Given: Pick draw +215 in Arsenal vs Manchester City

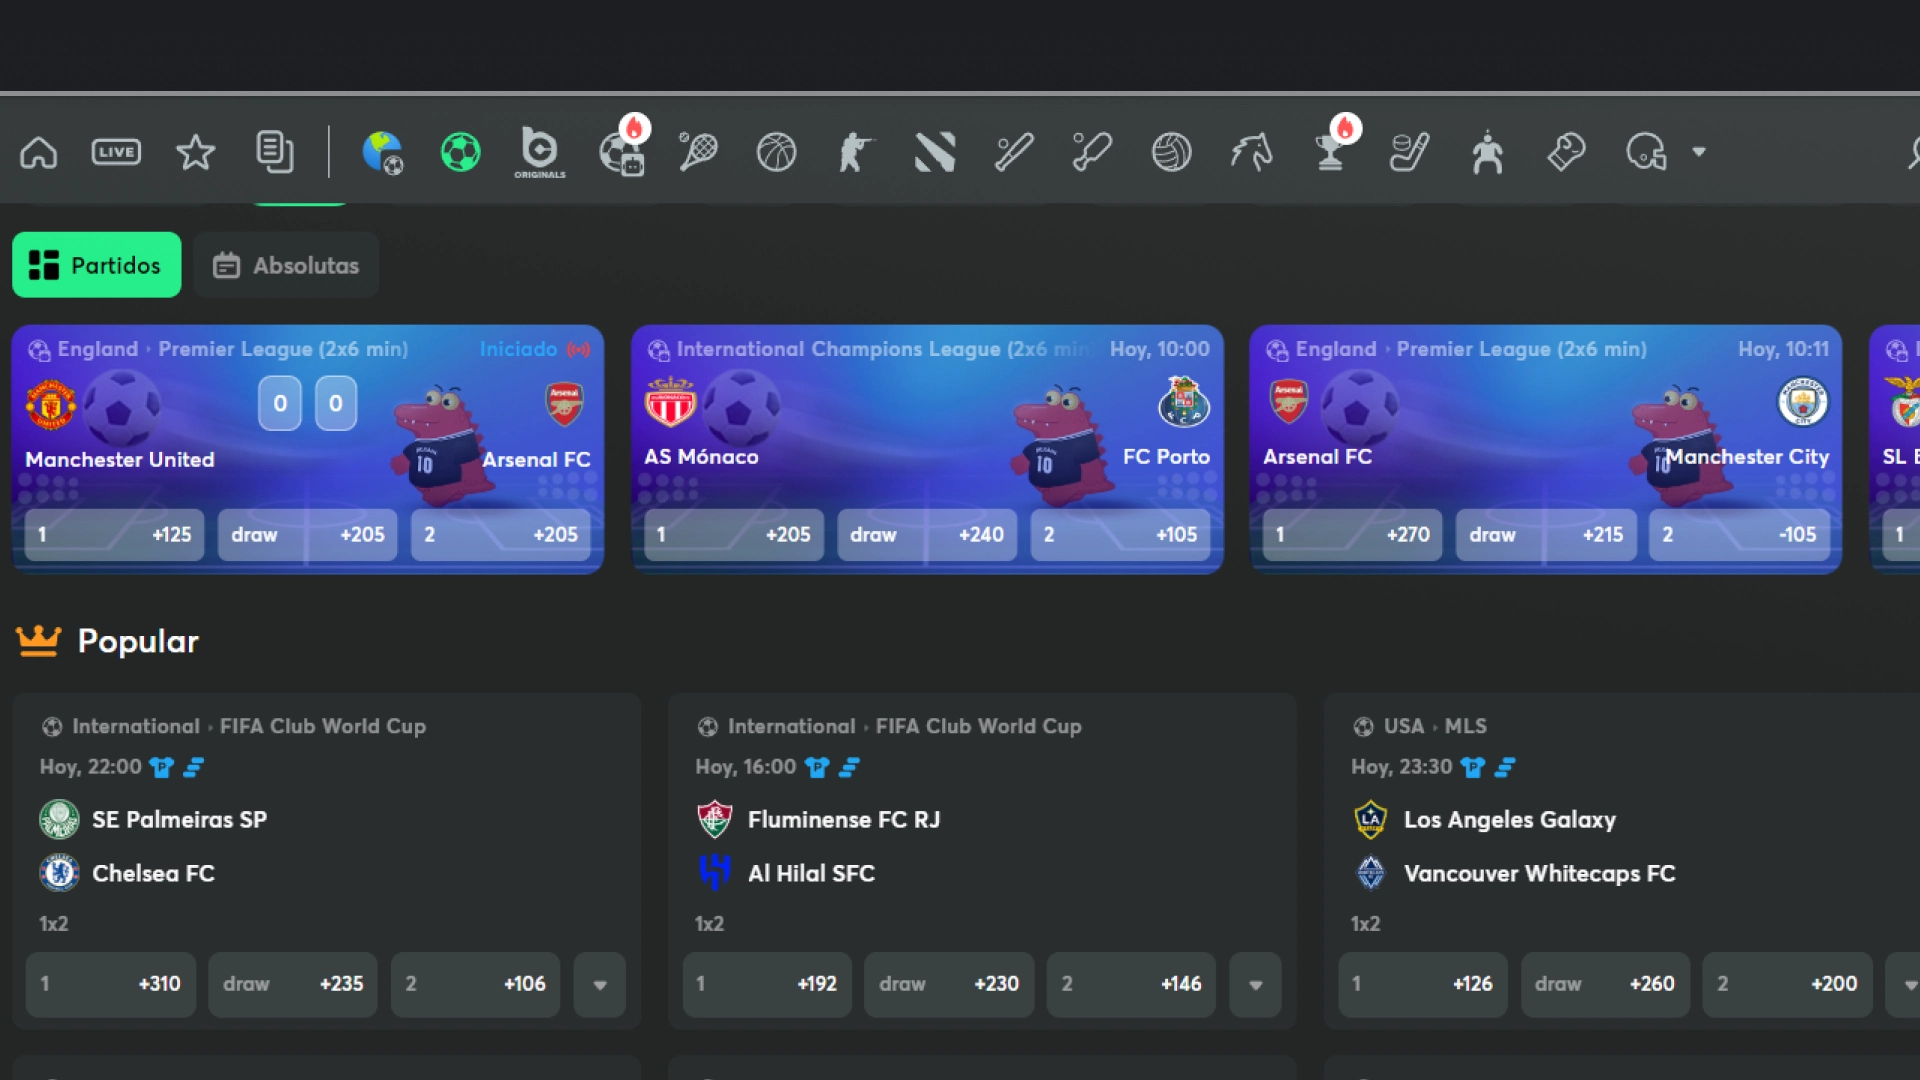Looking at the screenshot, I should (x=1546, y=534).
